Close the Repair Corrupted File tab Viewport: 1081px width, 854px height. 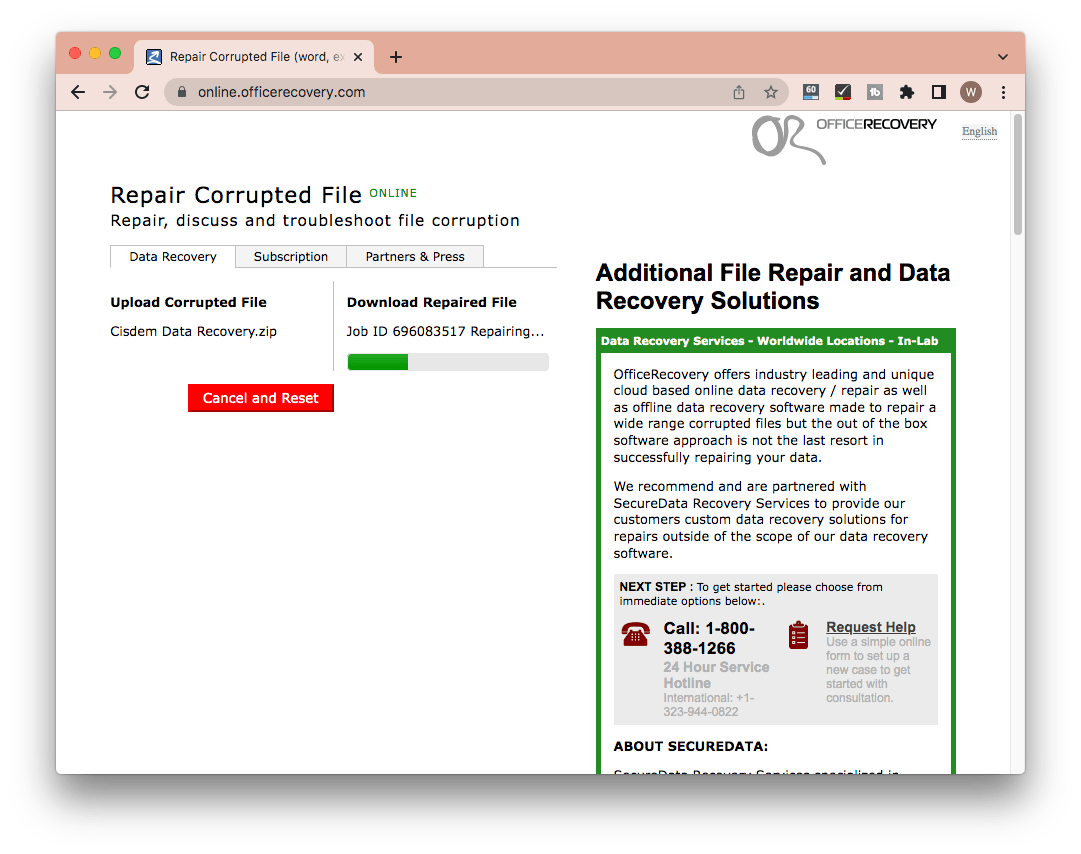click(x=358, y=57)
